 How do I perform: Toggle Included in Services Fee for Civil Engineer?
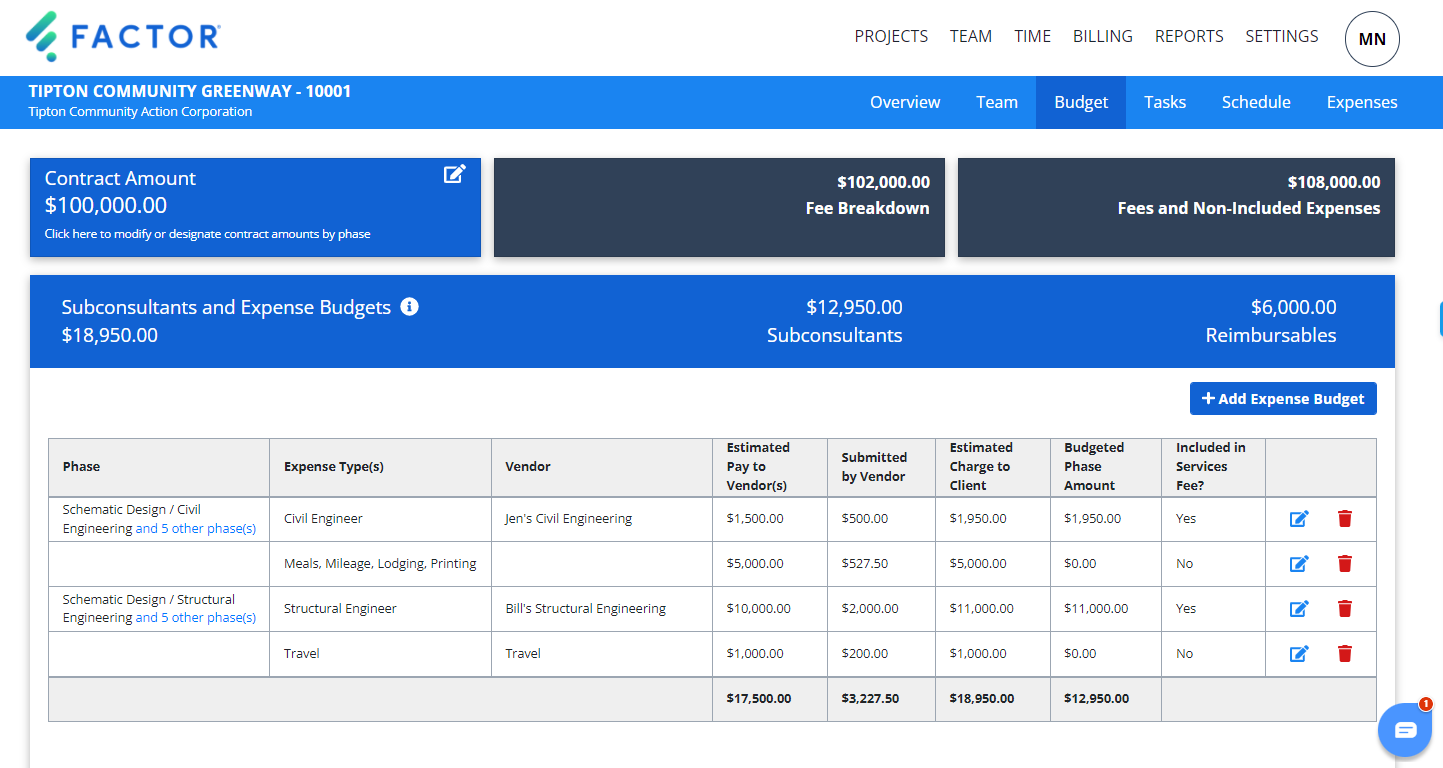pyautogui.click(x=1186, y=518)
